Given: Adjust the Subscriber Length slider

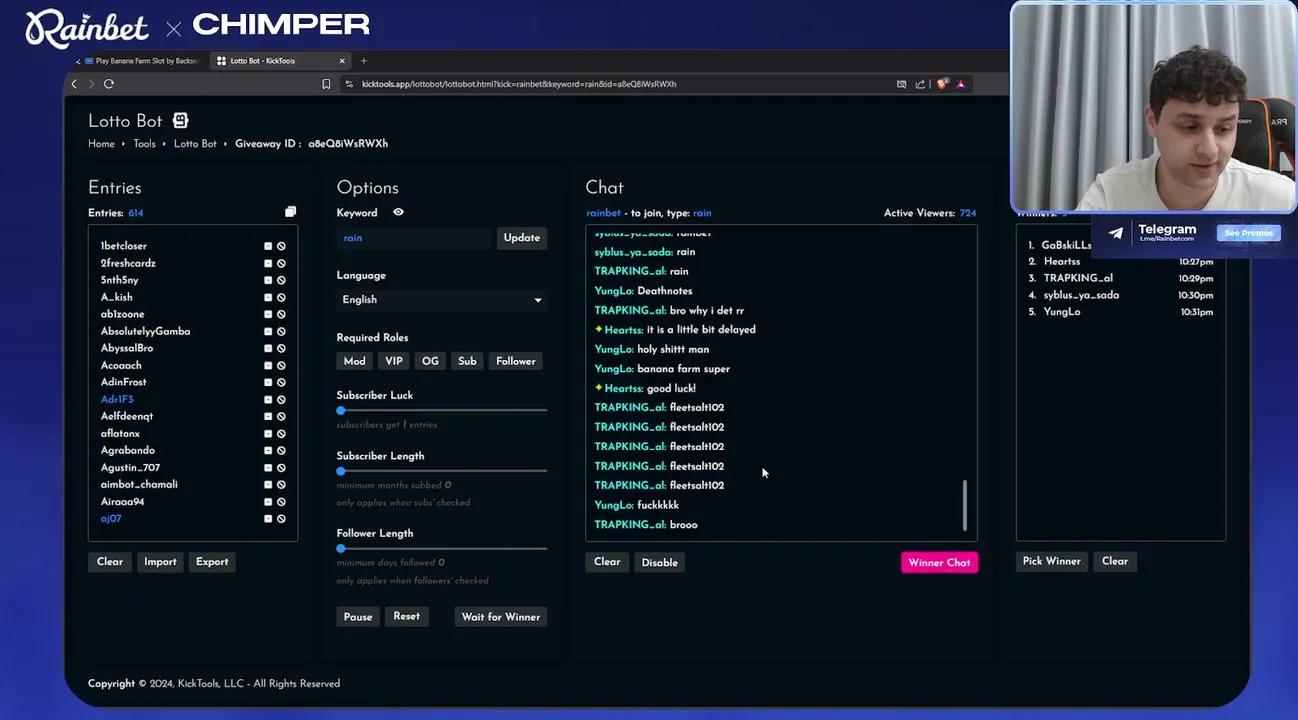Looking at the screenshot, I should (442, 471).
